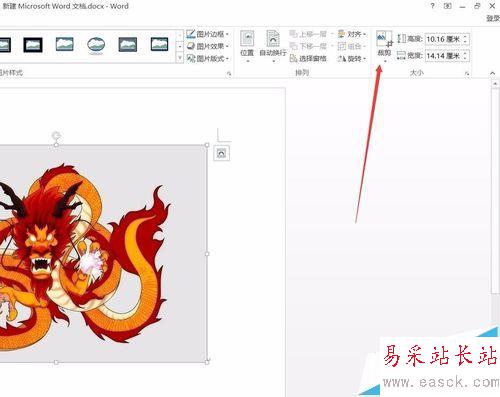This screenshot has height=397, width=500.
Task: Decrease picture height with down spinner
Action: tap(465, 42)
